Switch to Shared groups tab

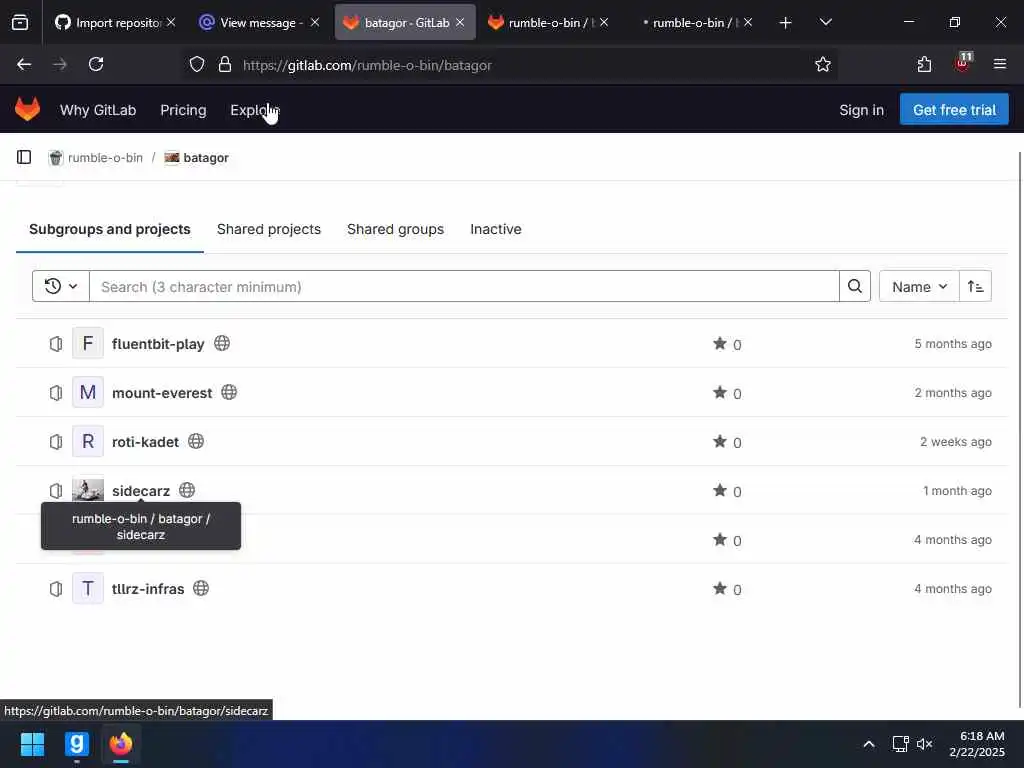[x=395, y=229]
